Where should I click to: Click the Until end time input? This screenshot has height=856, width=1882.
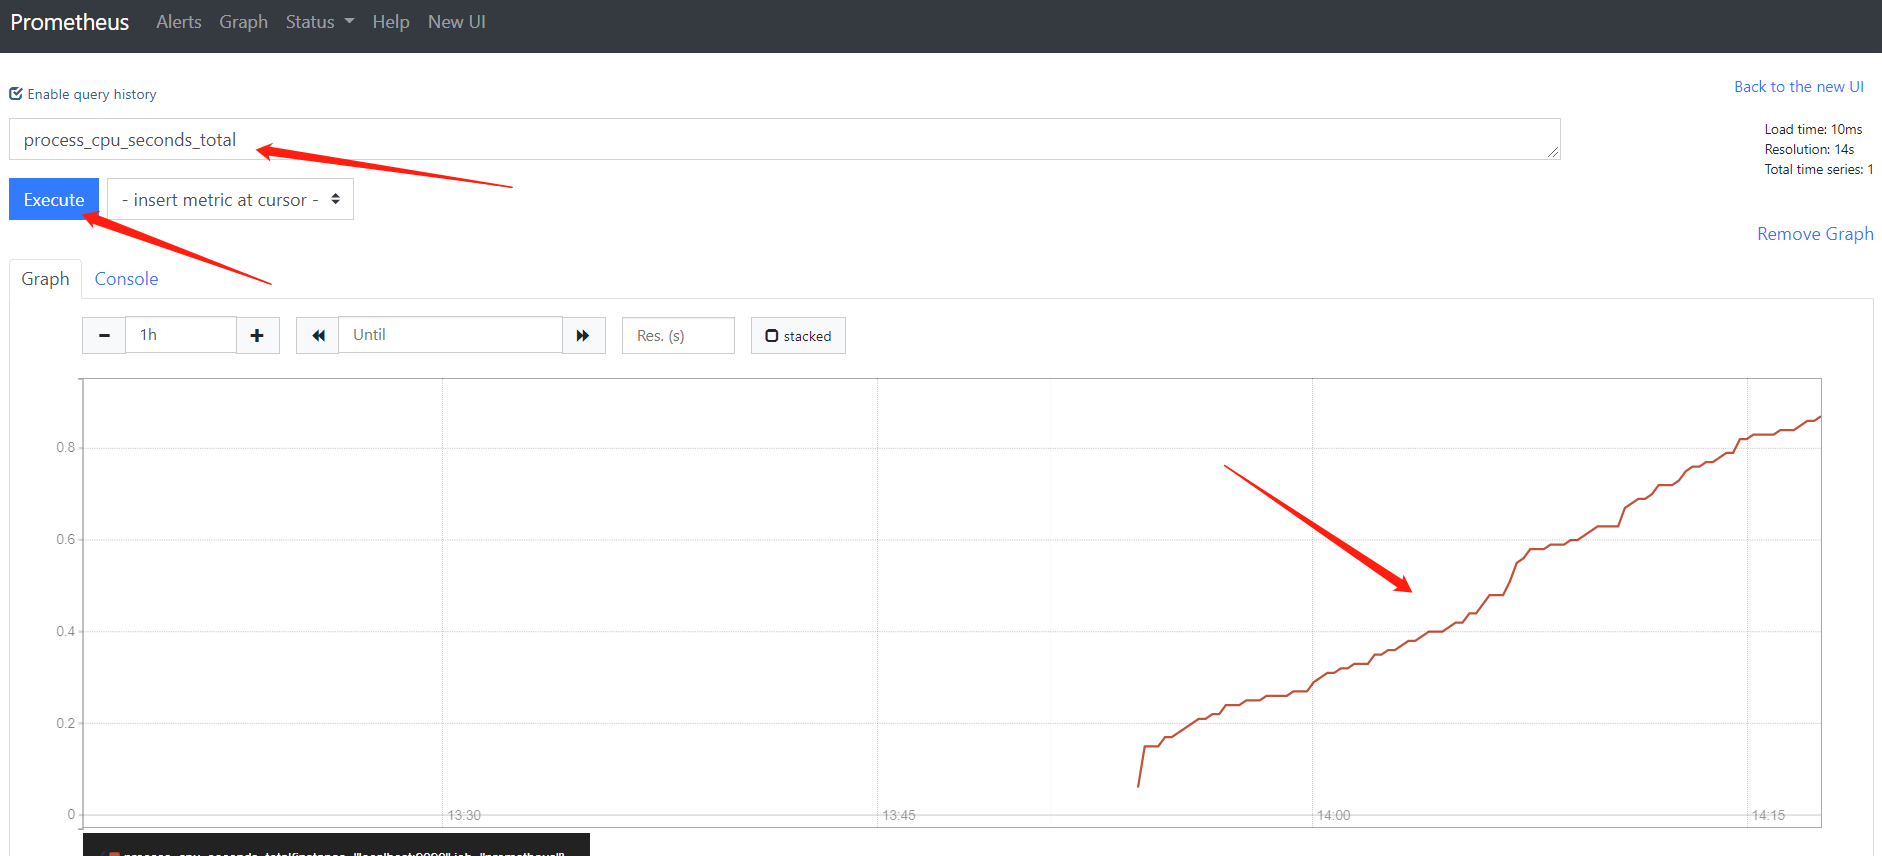pos(451,335)
